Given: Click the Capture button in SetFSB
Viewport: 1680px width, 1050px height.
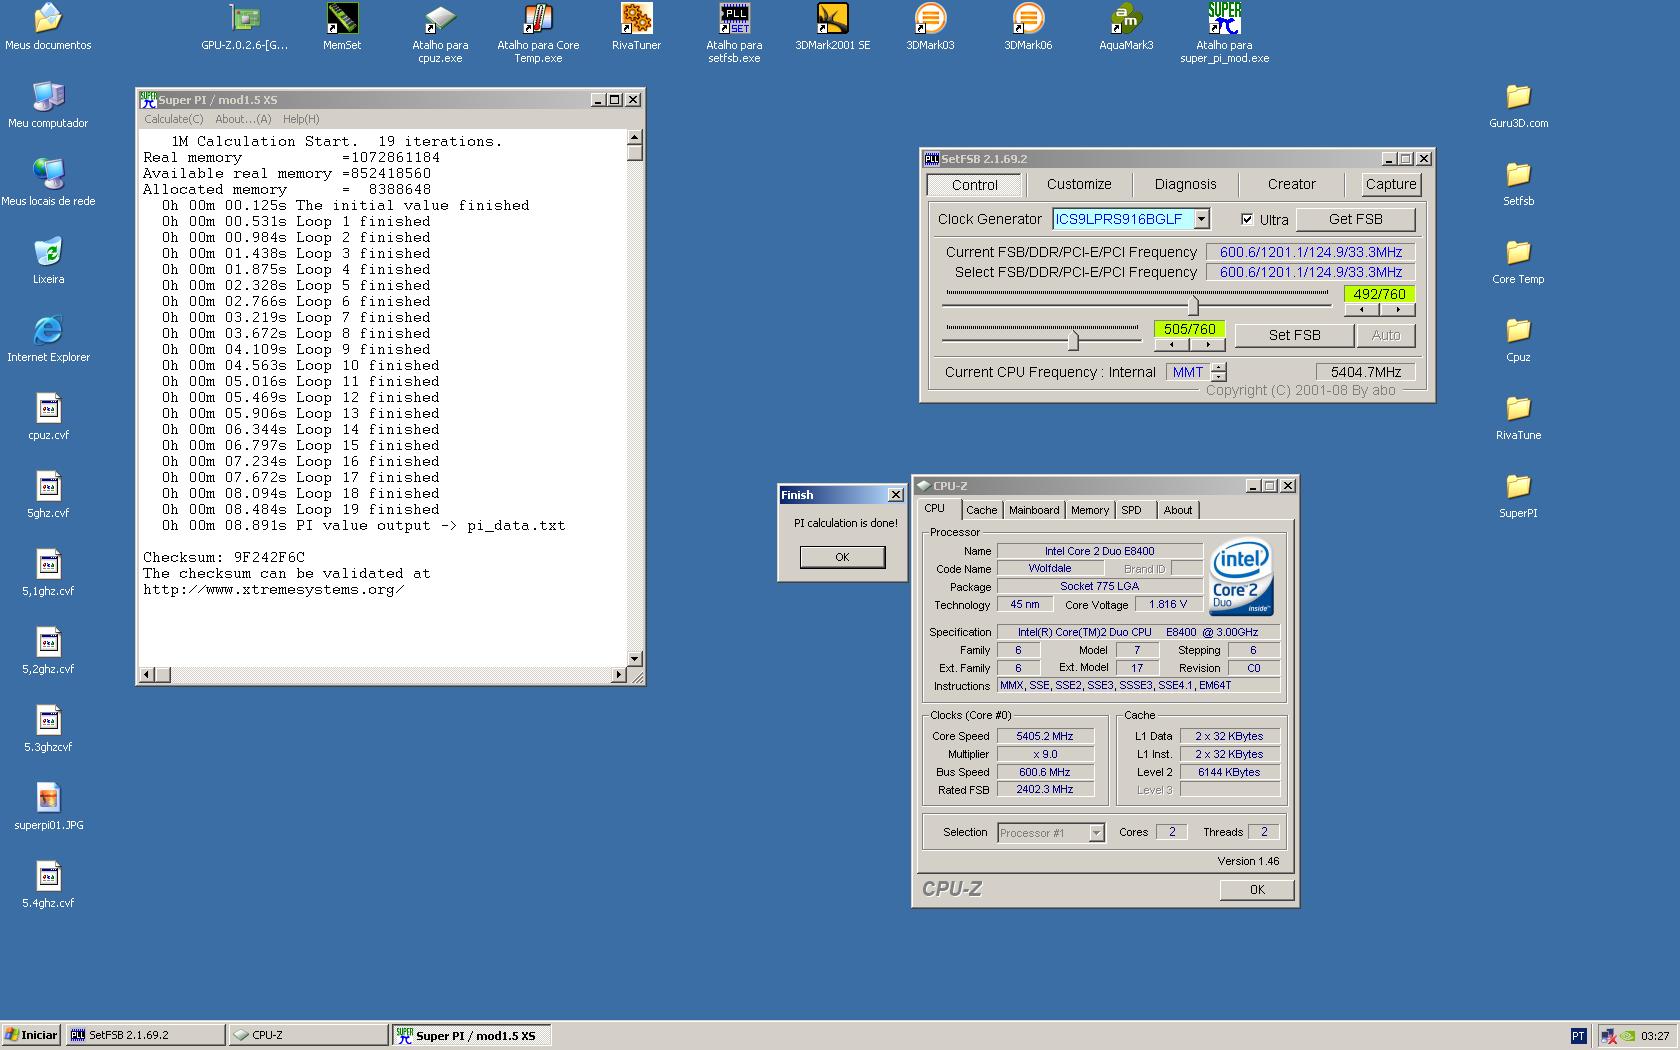Looking at the screenshot, I should tap(1391, 184).
